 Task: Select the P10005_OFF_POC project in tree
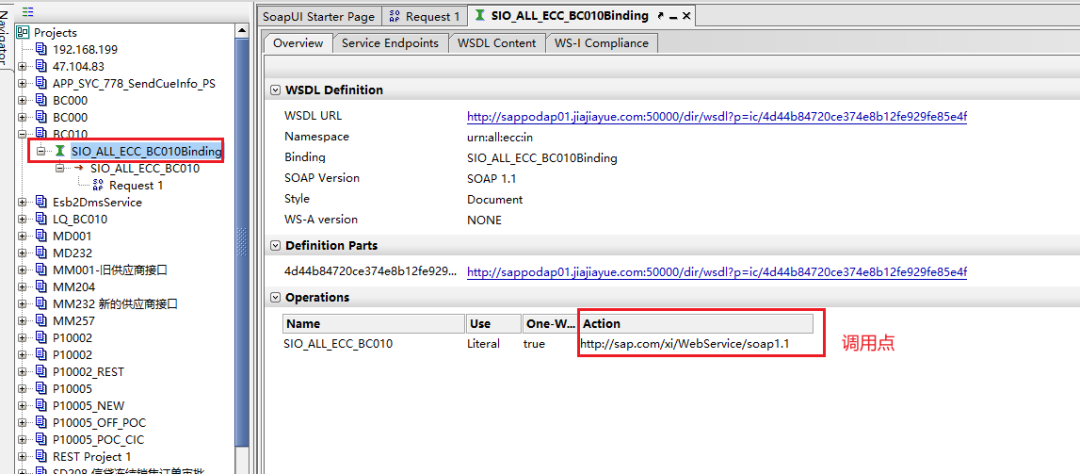pos(99,422)
